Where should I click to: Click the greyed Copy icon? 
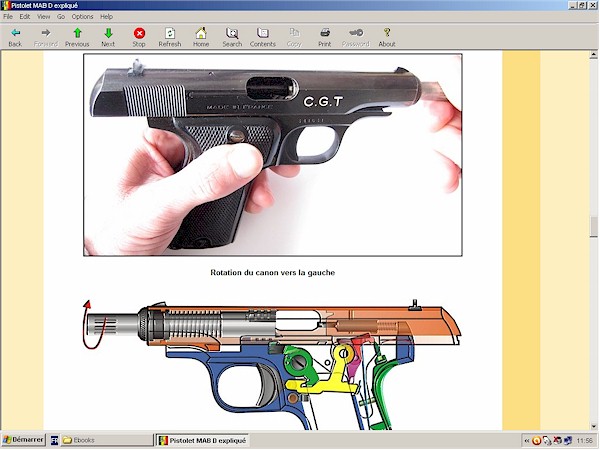294,37
